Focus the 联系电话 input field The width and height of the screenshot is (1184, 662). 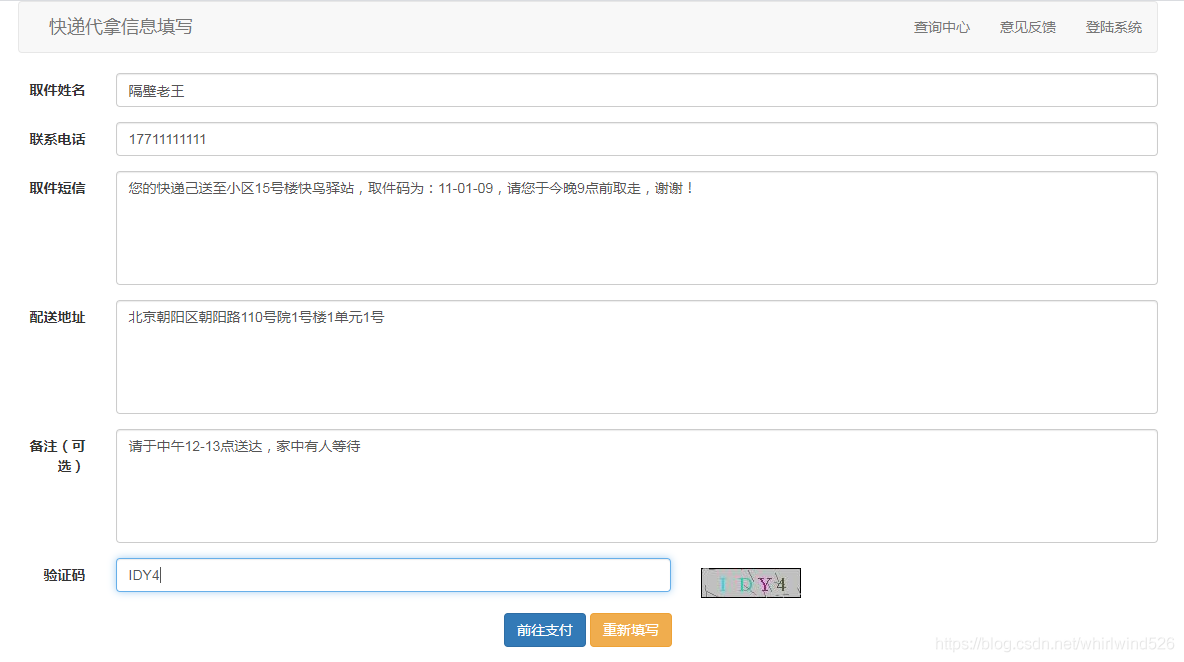(637, 139)
